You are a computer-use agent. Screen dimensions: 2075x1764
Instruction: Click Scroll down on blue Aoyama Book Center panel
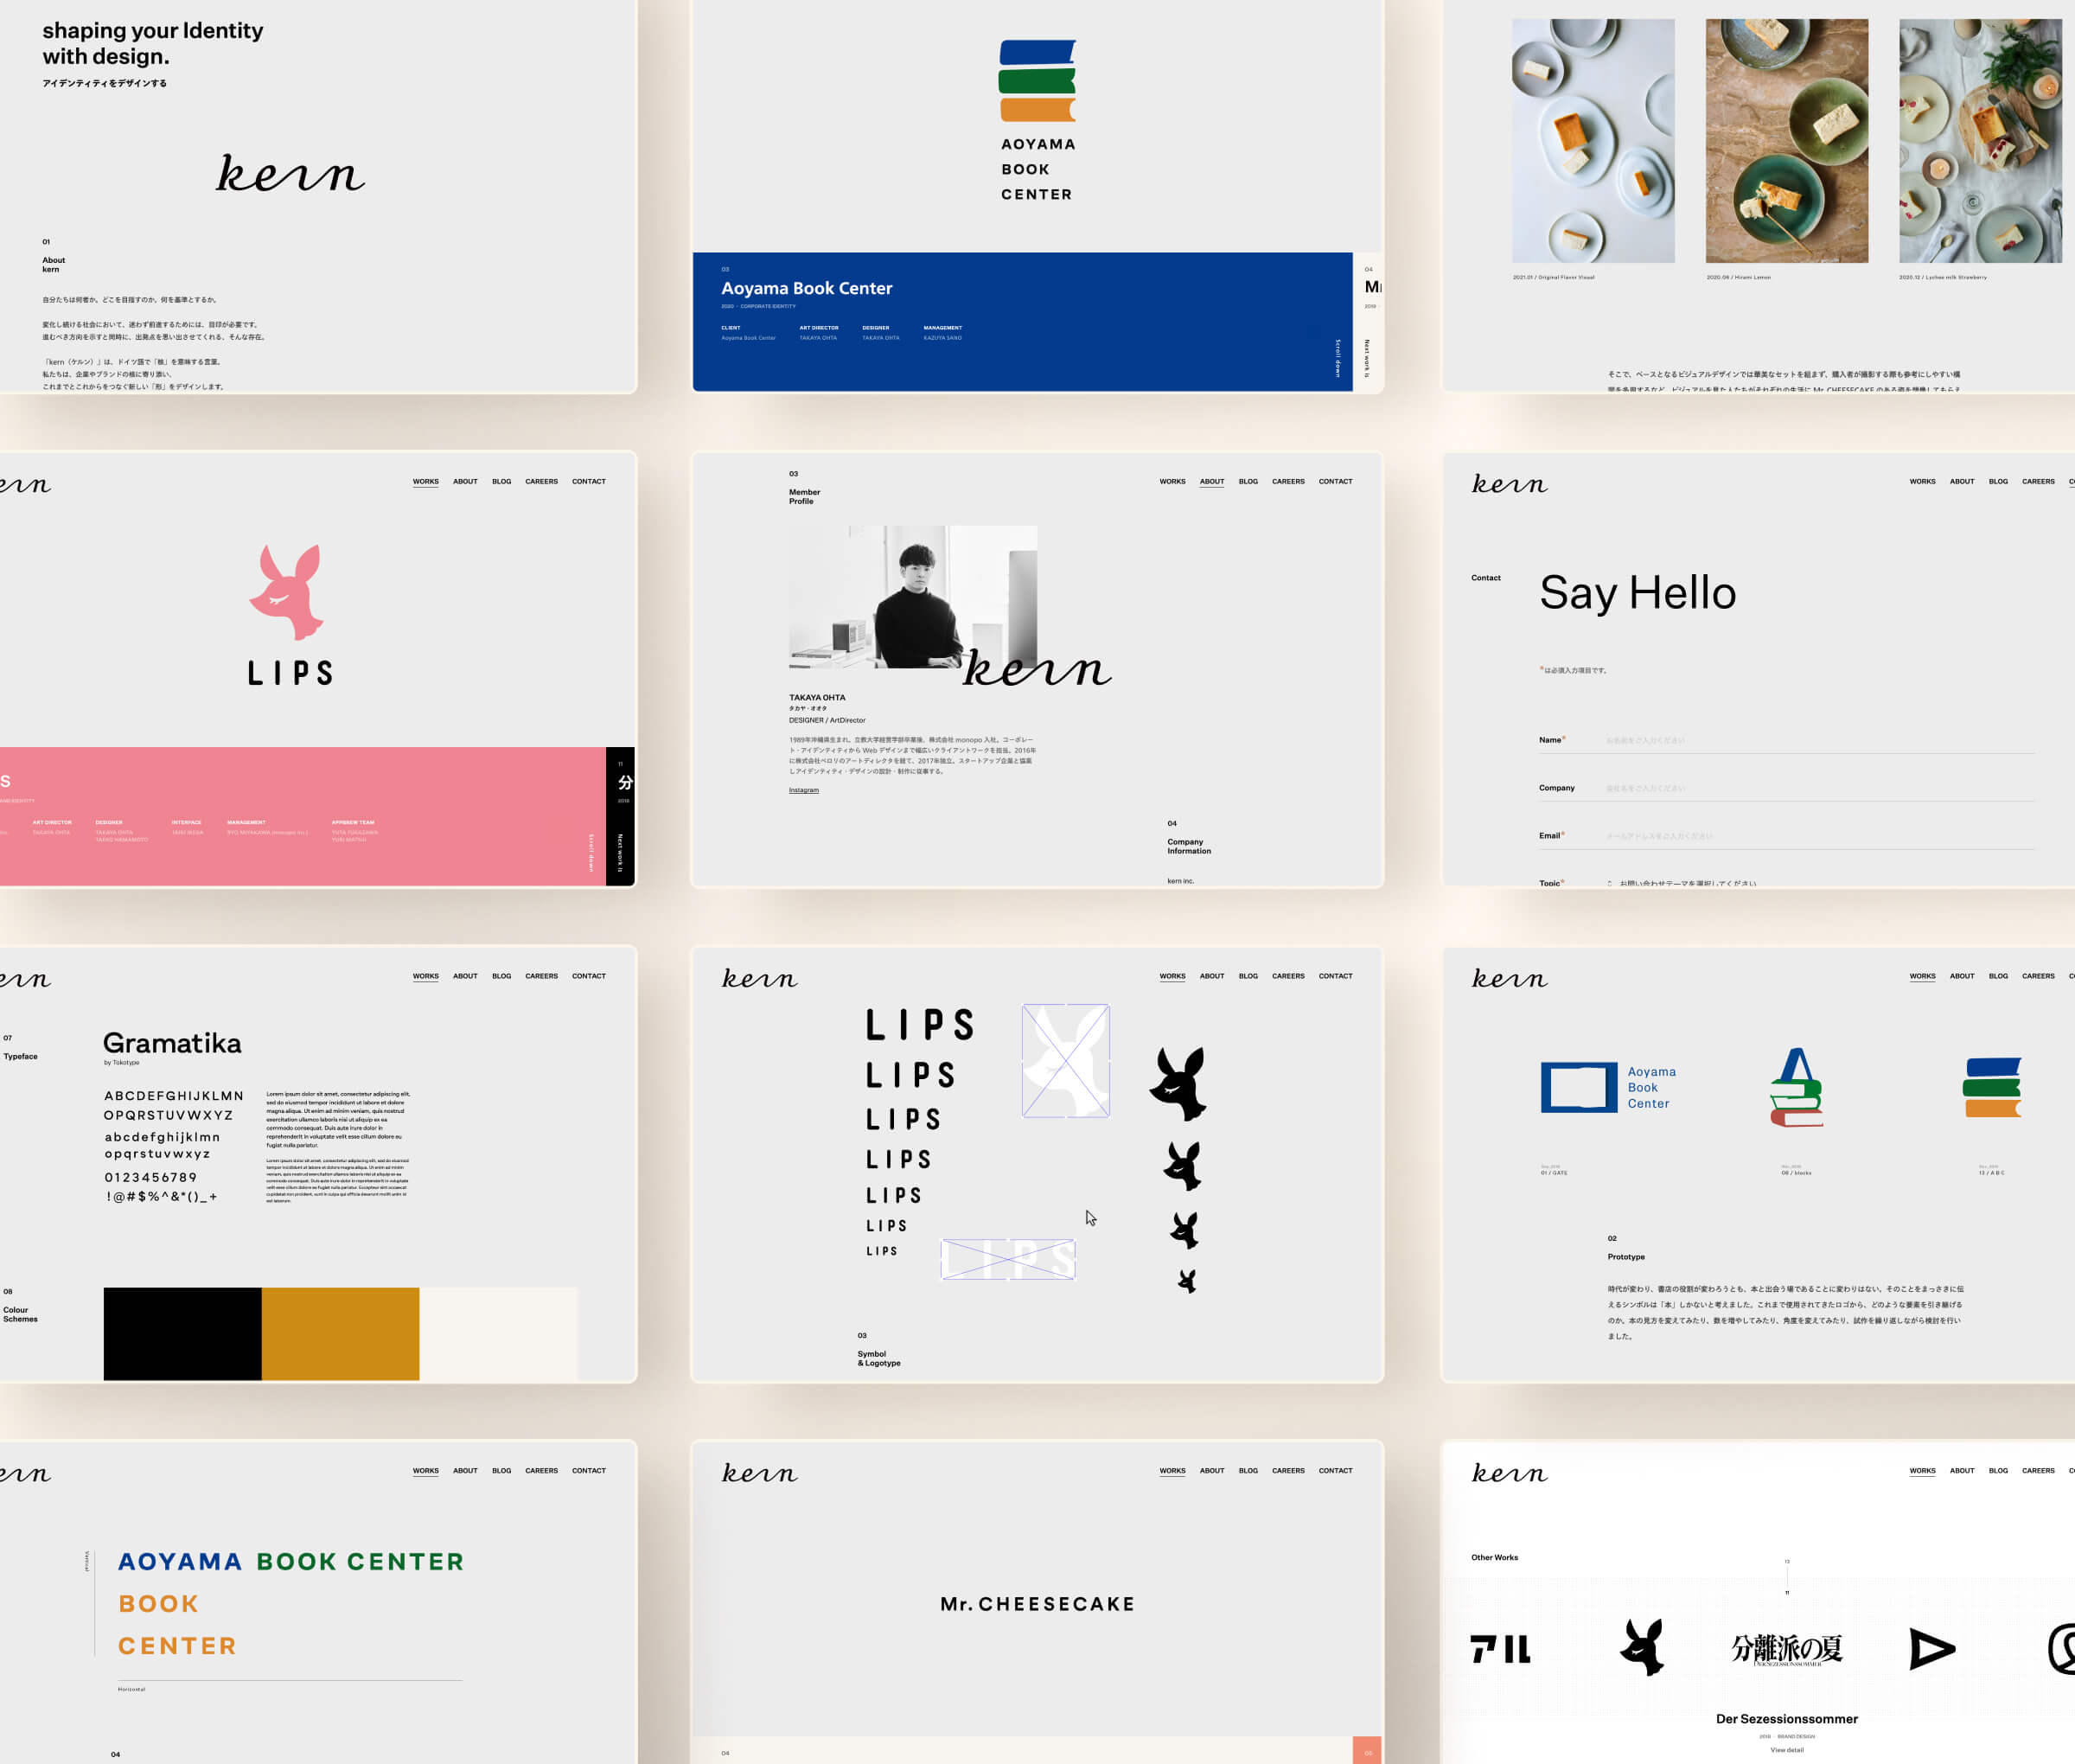pyautogui.click(x=1338, y=358)
